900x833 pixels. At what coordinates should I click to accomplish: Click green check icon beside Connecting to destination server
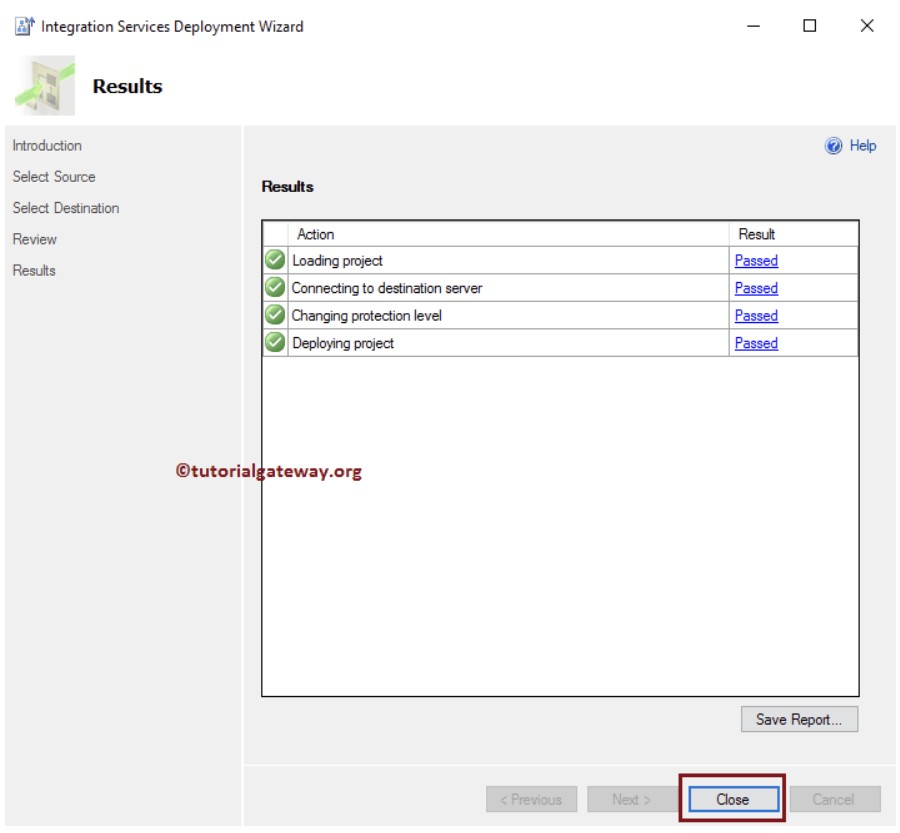[x=275, y=287]
